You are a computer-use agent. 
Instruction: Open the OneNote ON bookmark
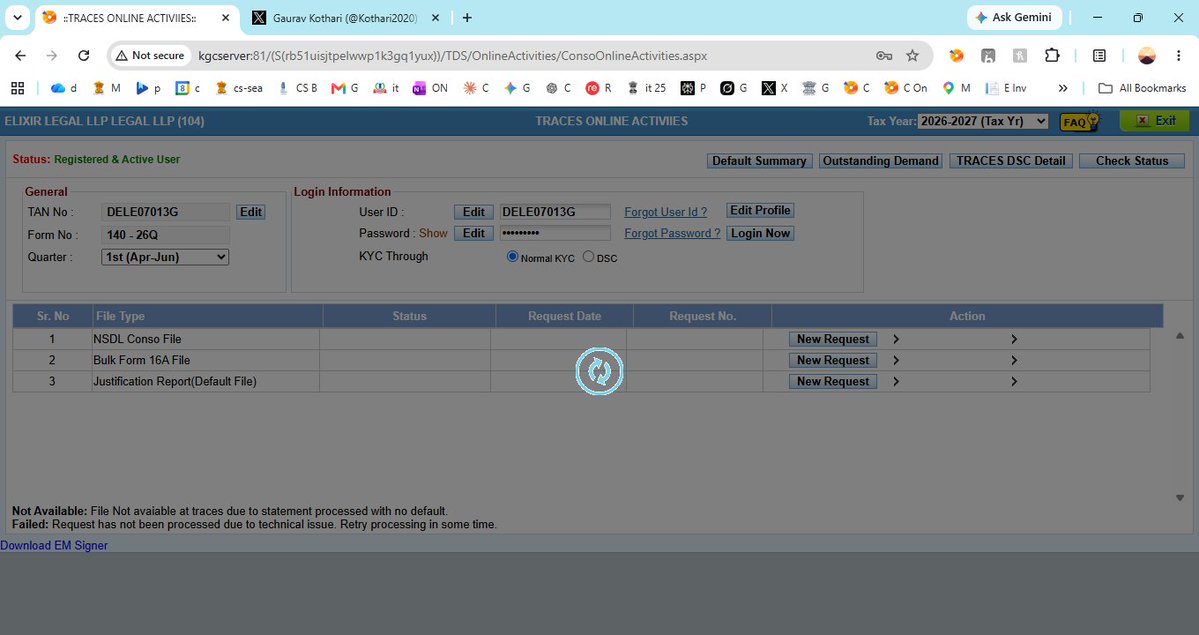(431, 88)
